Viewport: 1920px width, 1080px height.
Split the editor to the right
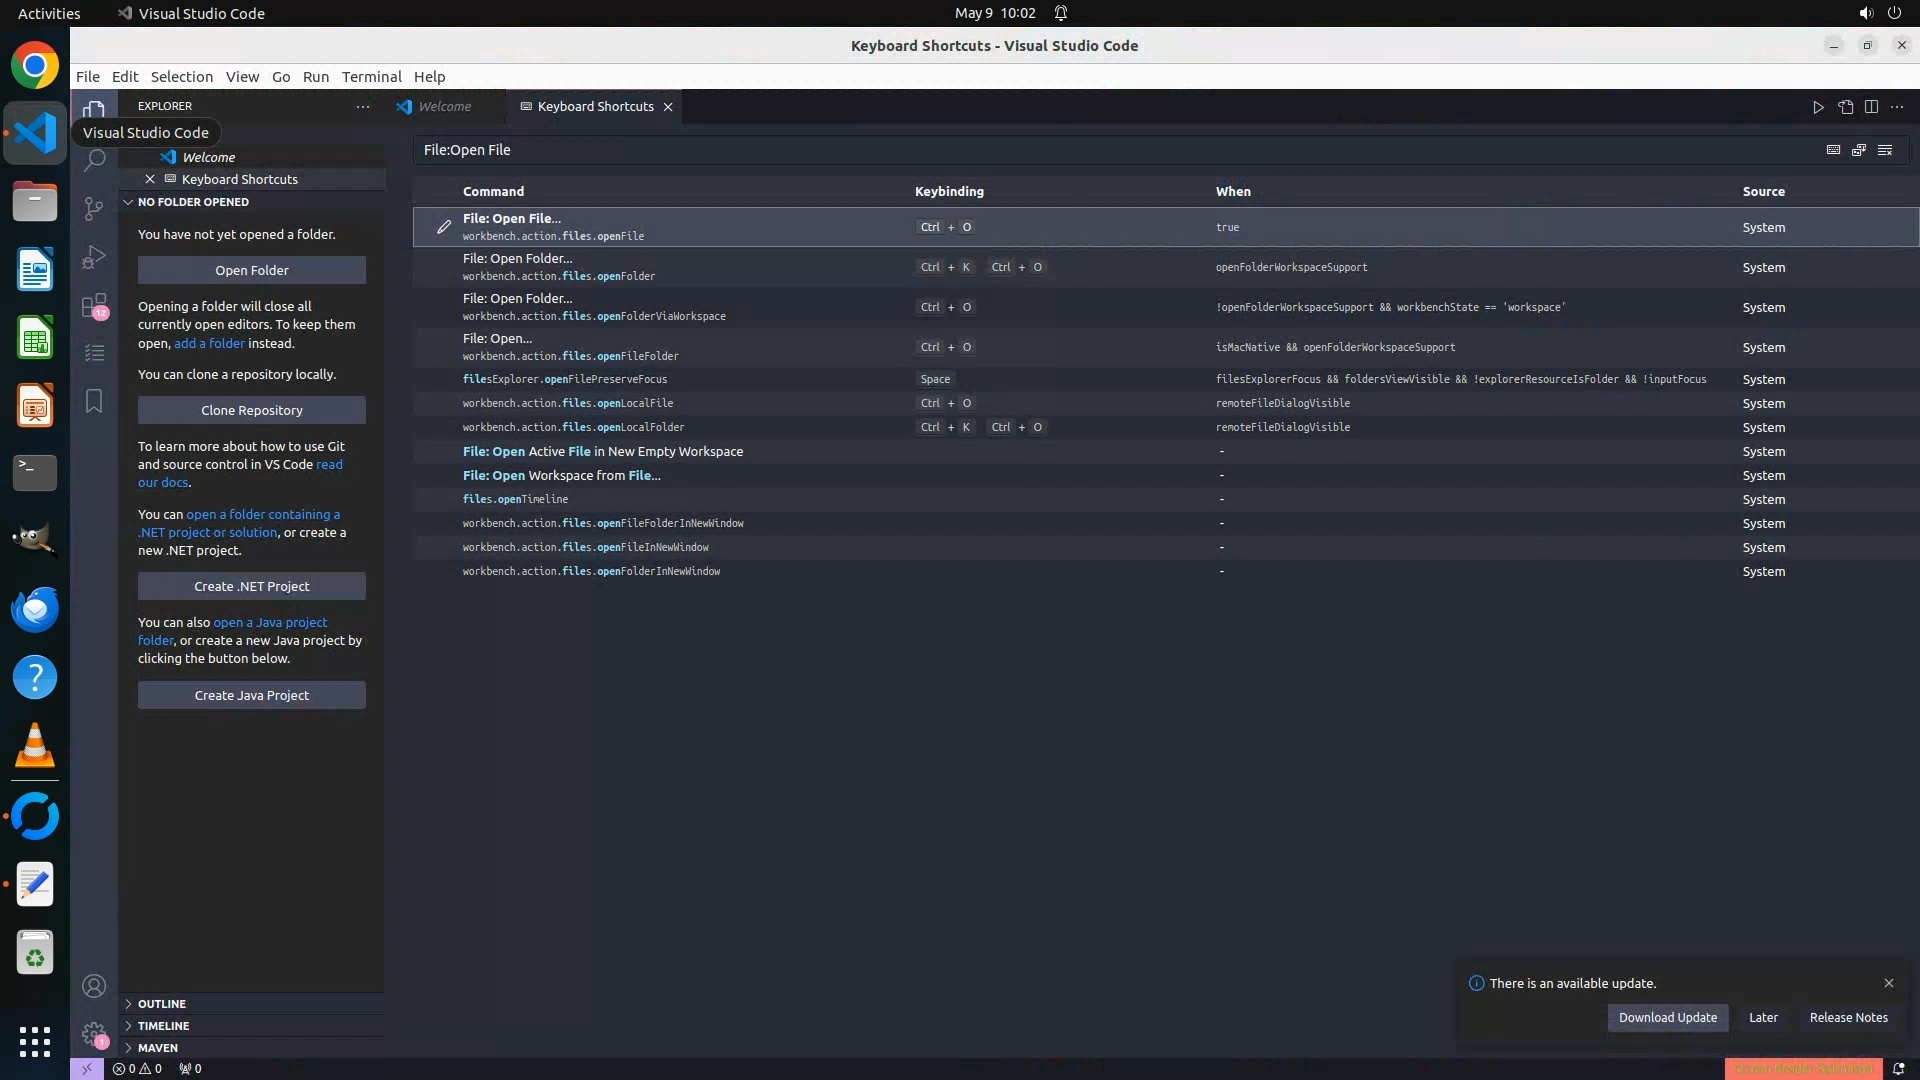[x=1871, y=107]
